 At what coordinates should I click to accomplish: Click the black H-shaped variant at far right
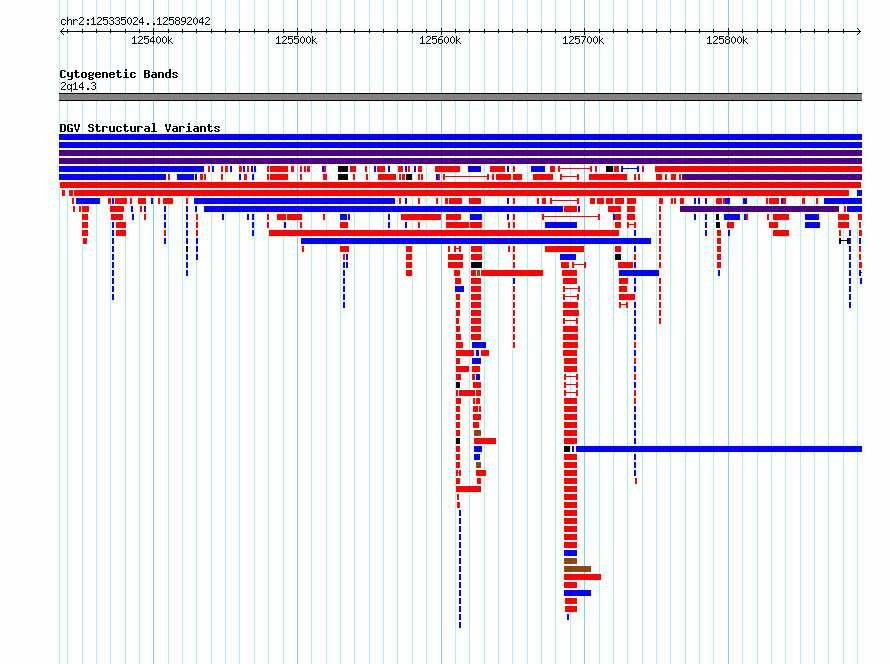[x=845, y=241]
